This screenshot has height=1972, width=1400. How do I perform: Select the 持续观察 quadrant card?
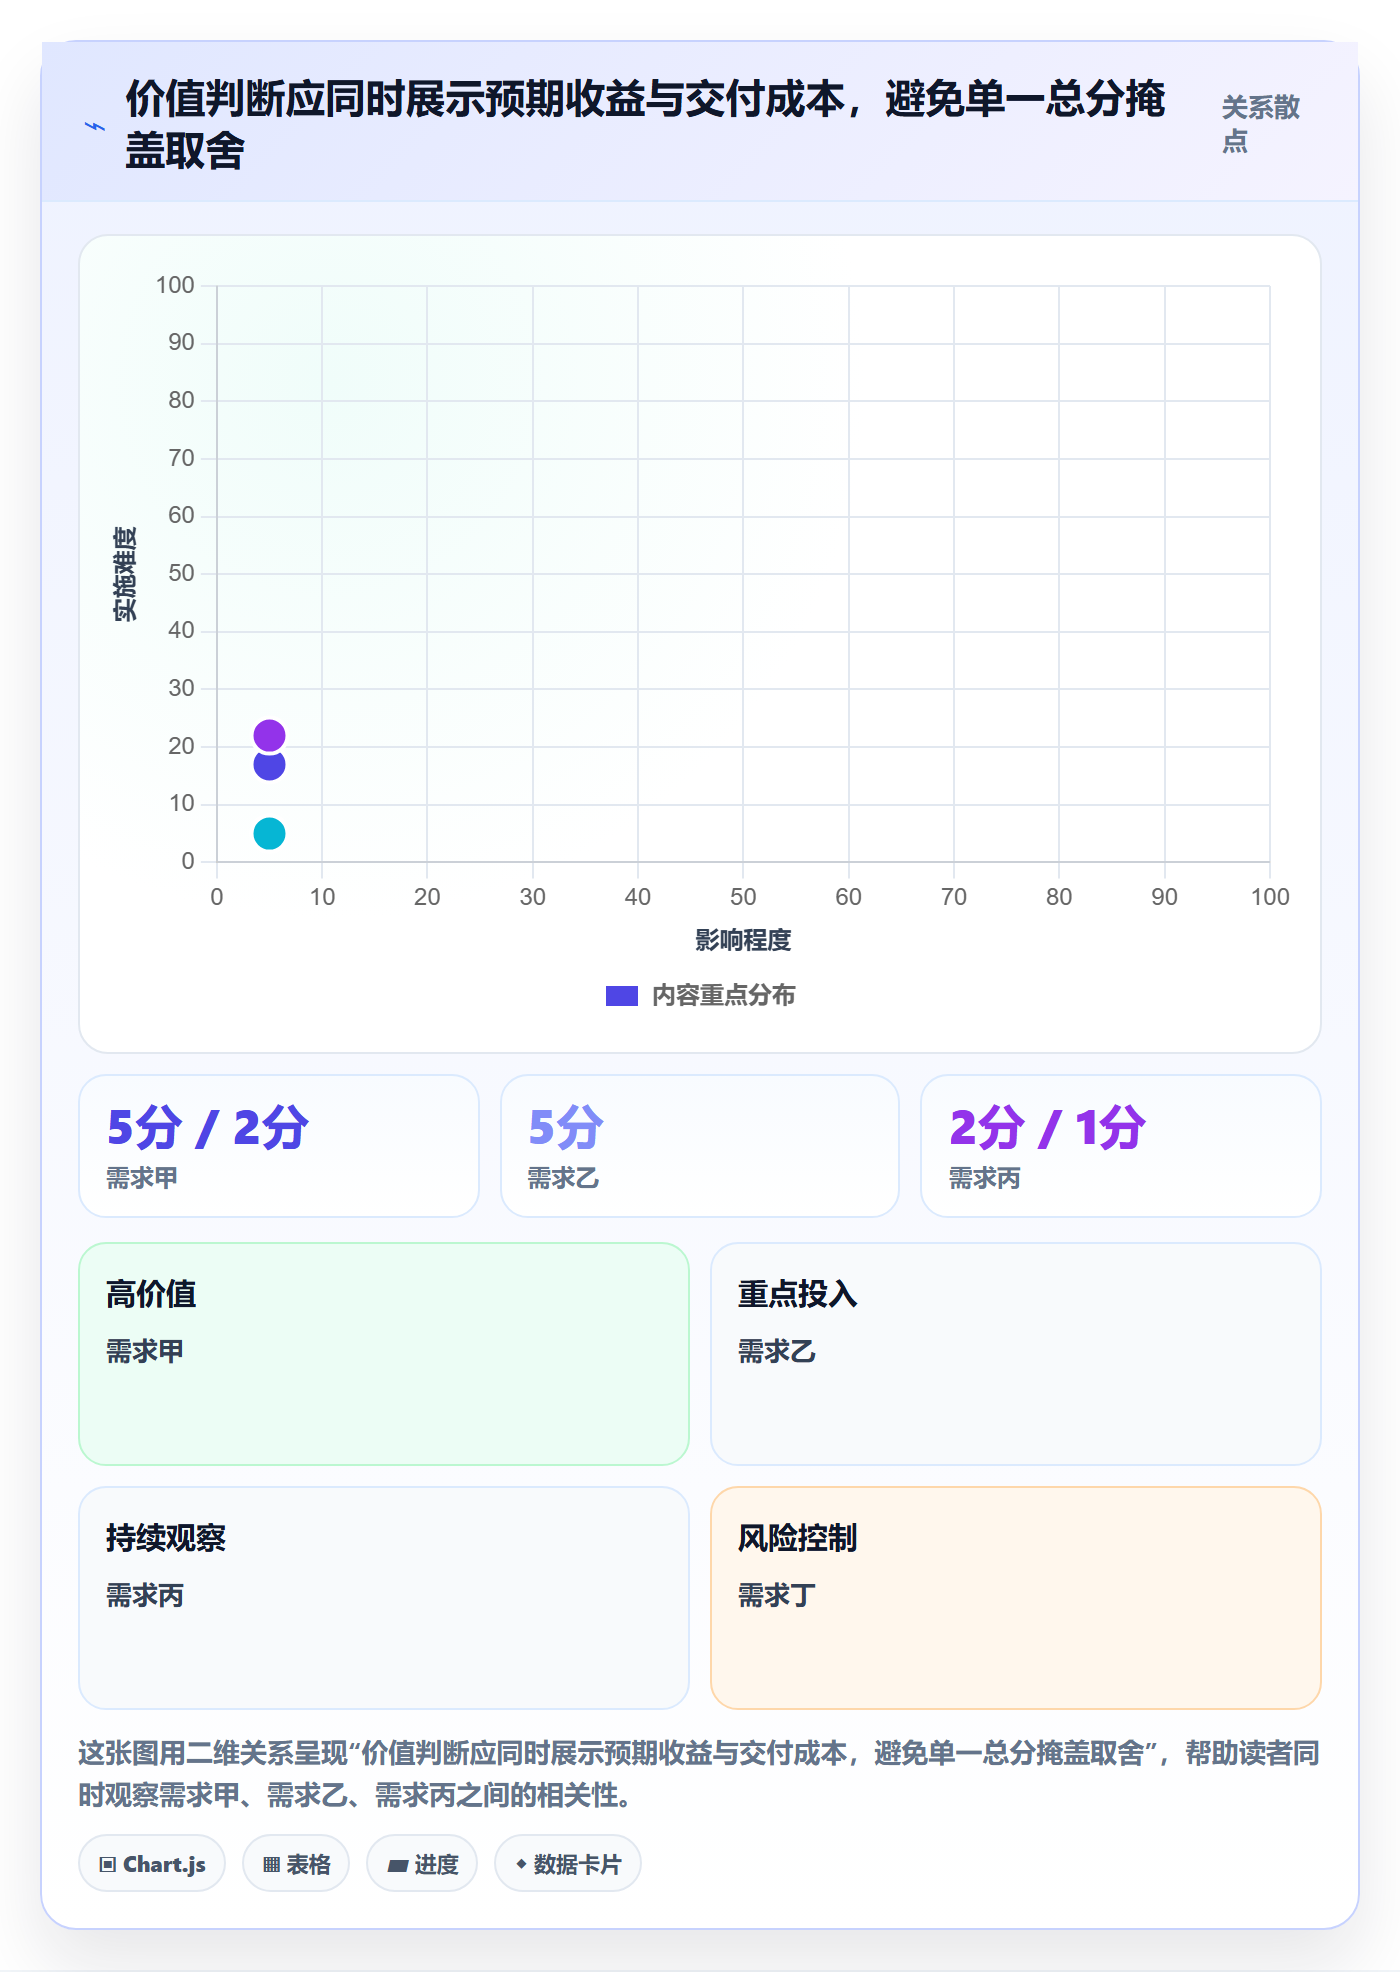tap(384, 1598)
